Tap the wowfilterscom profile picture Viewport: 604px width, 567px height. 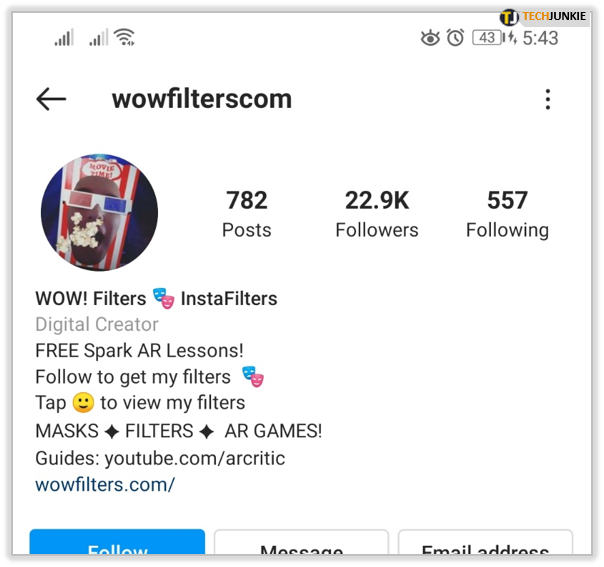pos(99,212)
